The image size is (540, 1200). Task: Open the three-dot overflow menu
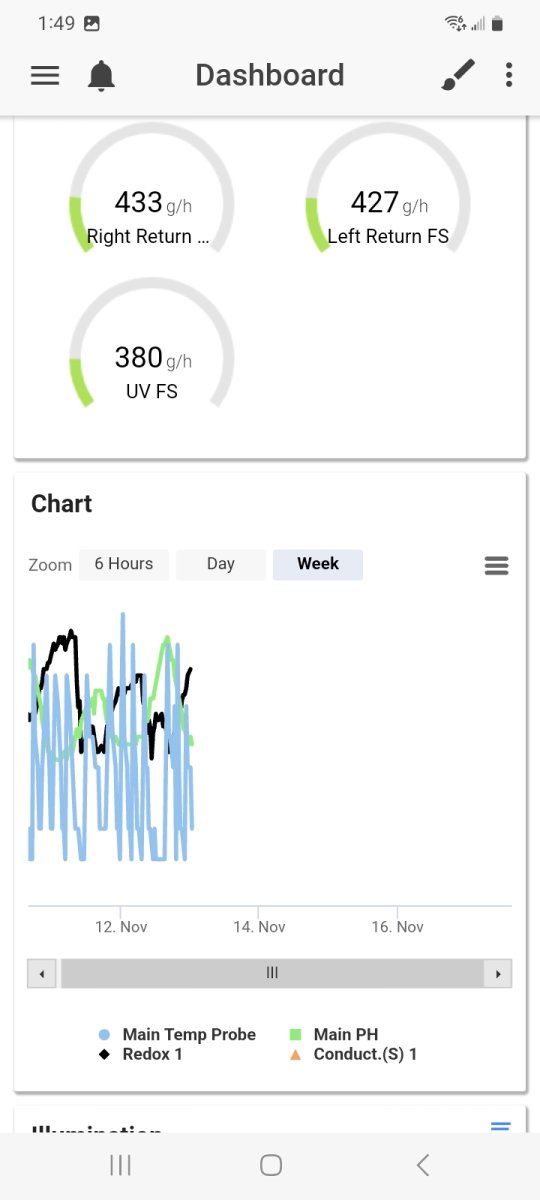(509, 75)
